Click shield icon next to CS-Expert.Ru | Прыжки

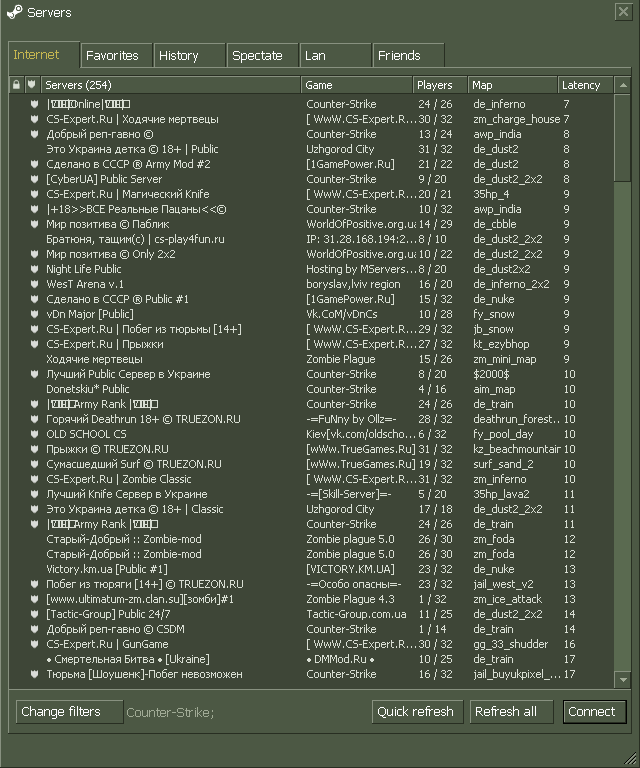click(x=34, y=344)
